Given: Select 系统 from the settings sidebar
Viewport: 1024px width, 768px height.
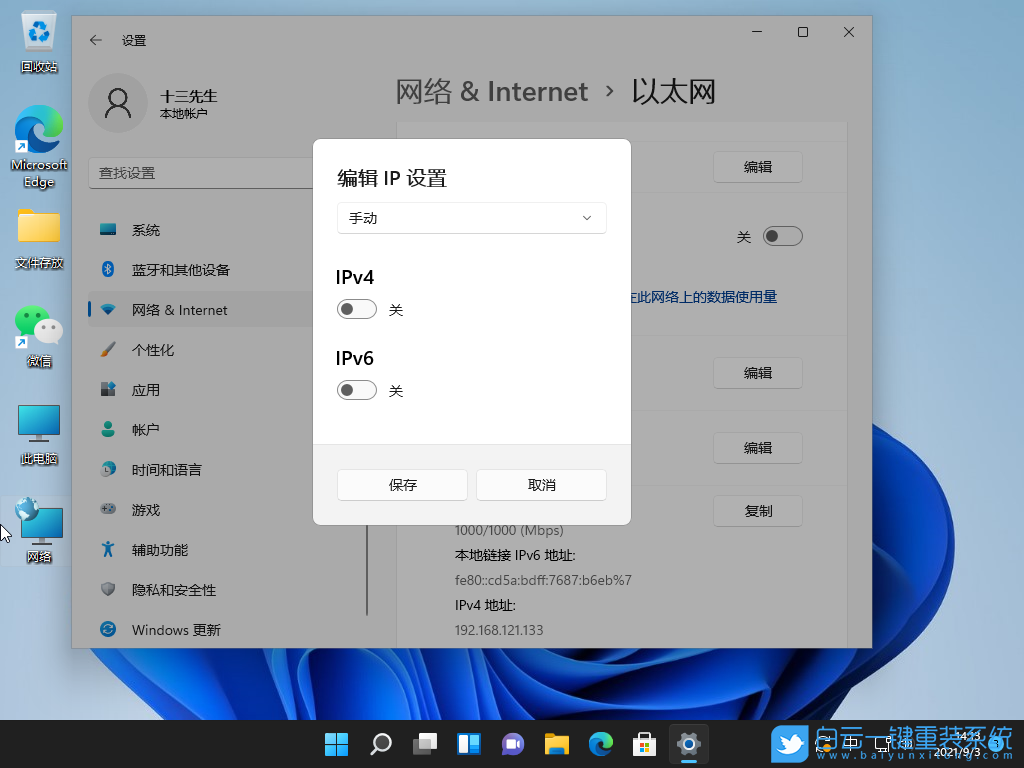Looking at the screenshot, I should (x=146, y=229).
